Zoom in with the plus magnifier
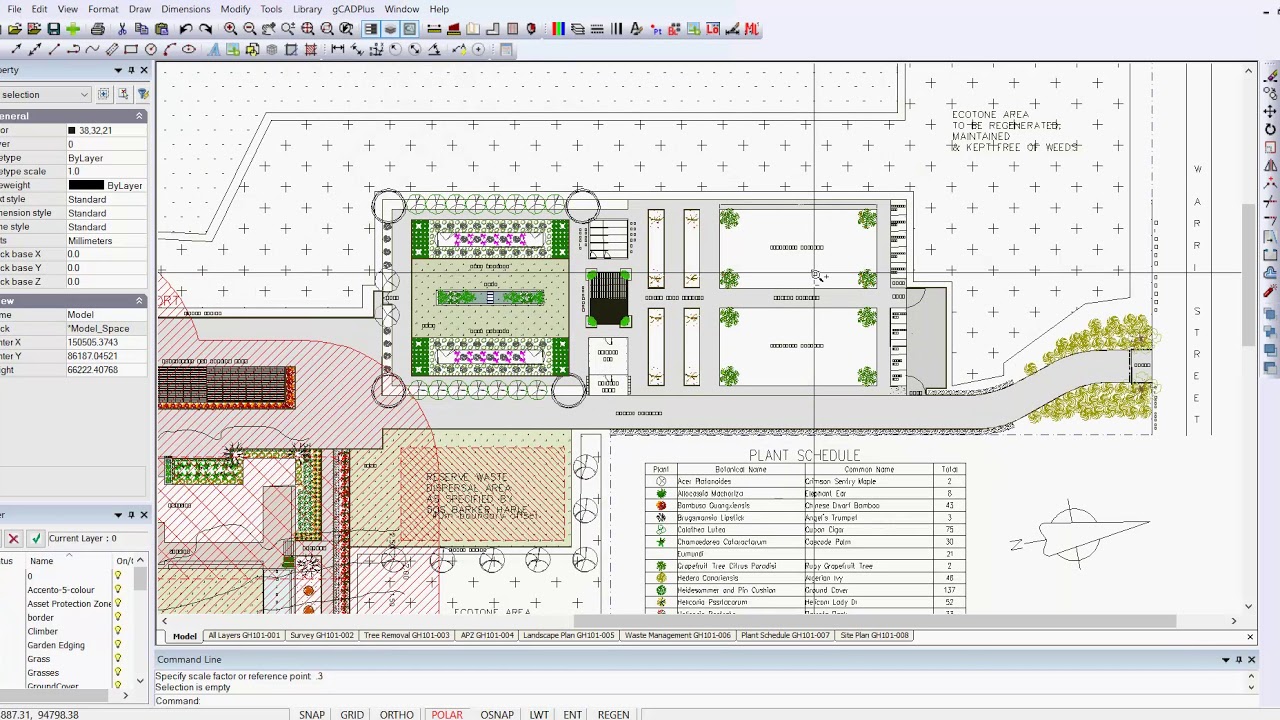 click(230, 29)
